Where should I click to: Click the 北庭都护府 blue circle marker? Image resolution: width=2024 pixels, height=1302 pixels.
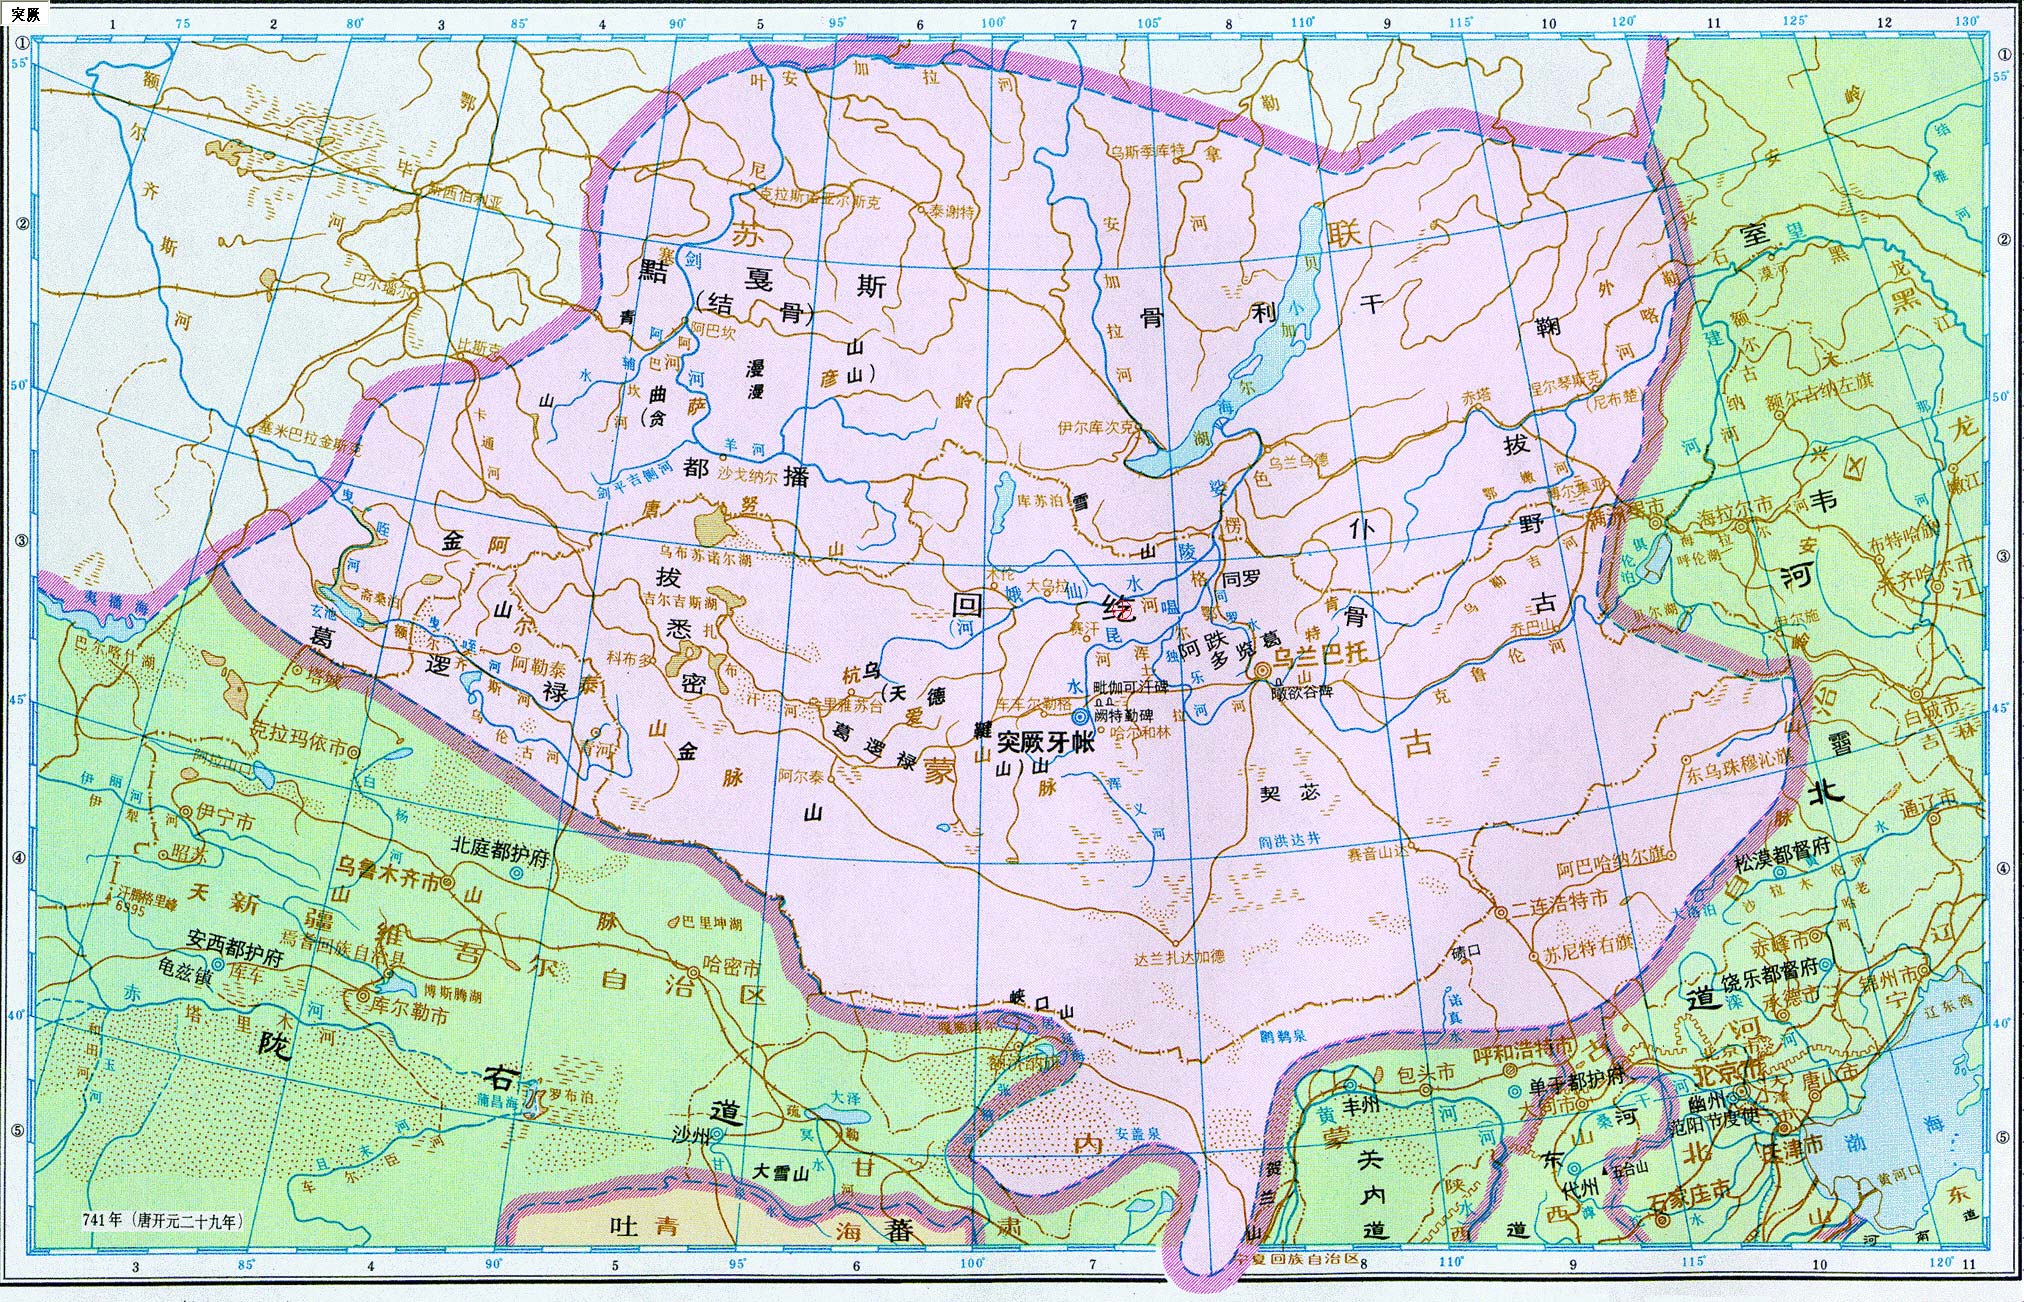point(516,873)
